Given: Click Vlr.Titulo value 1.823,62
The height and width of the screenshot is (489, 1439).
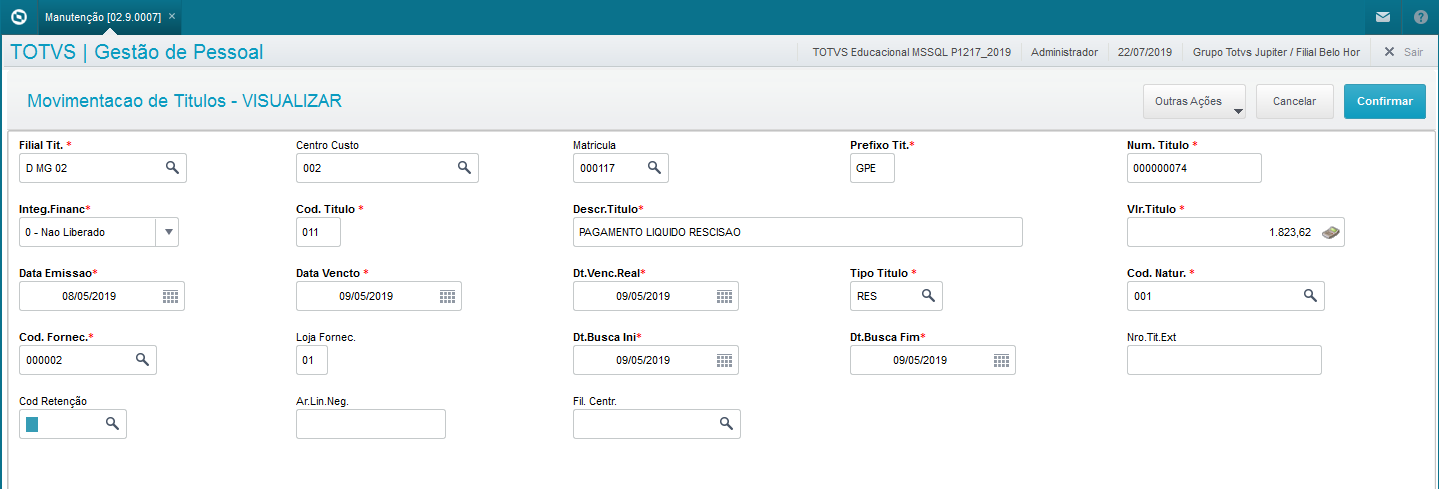Looking at the screenshot, I should coord(1236,232).
